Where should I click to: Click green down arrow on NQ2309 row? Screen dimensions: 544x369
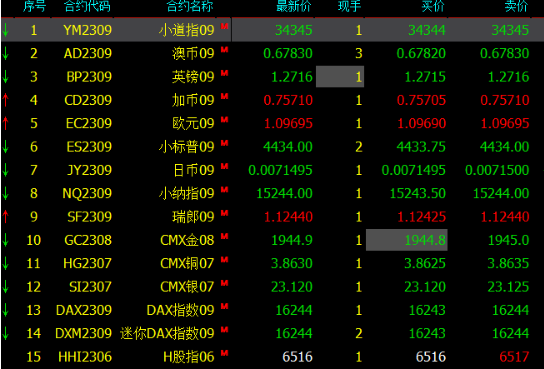point(5,193)
